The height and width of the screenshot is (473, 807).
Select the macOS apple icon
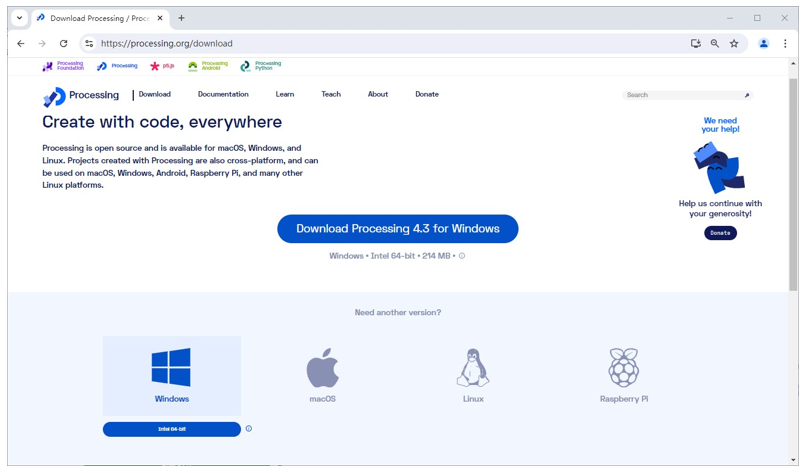(323, 368)
